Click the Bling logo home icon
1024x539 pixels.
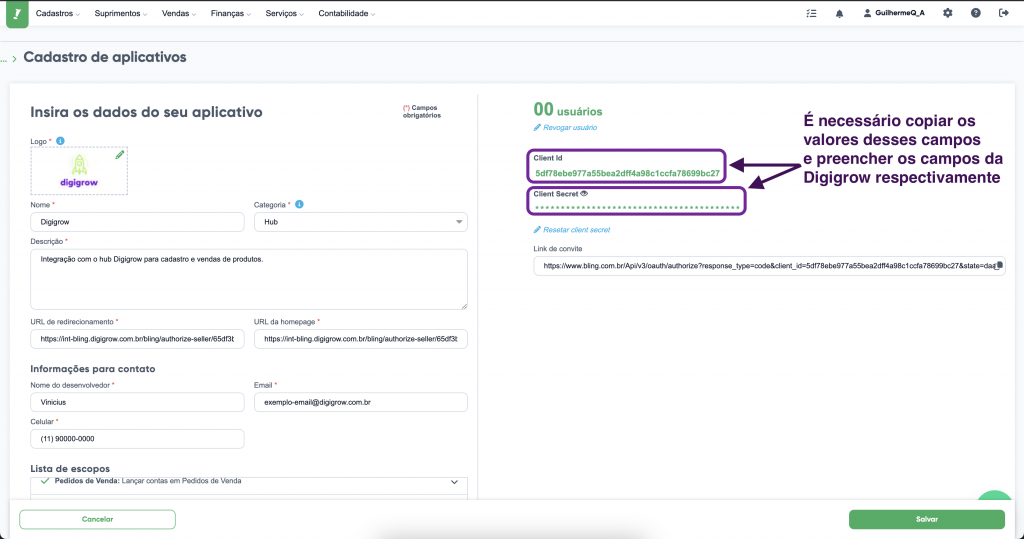(x=16, y=14)
